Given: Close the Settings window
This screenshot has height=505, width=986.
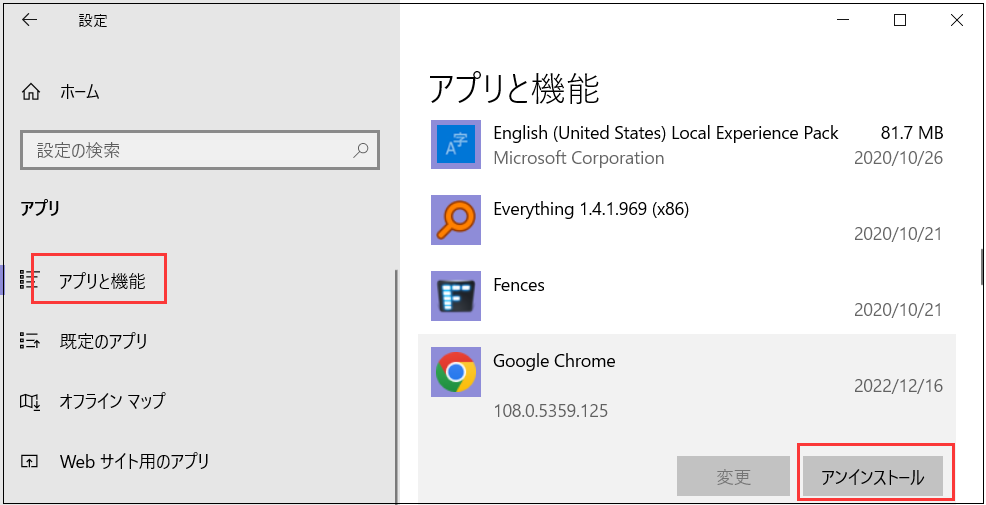Looking at the screenshot, I should click(x=956, y=20).
